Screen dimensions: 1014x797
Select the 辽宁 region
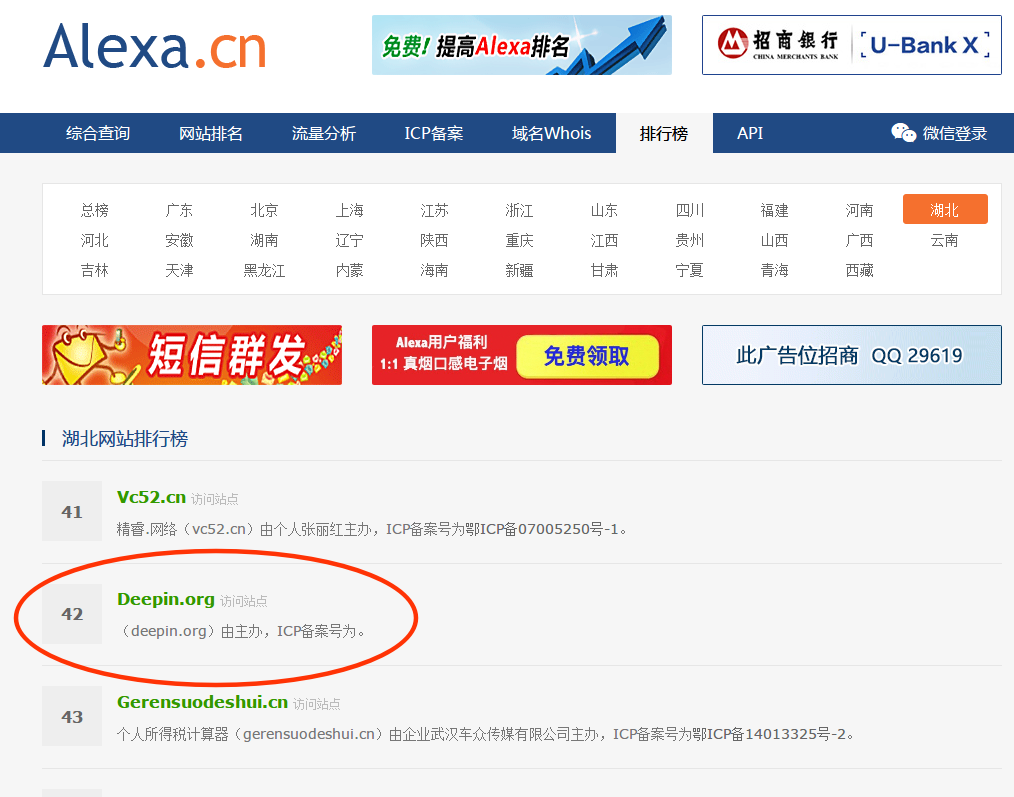click(349, 240)
